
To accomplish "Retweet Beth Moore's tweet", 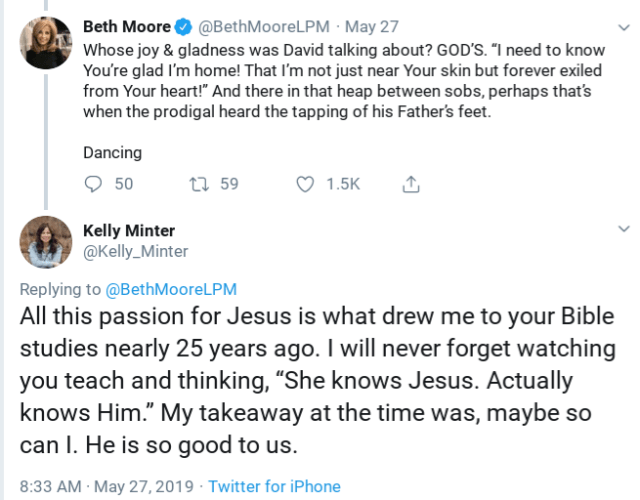I will click(197, 183).
